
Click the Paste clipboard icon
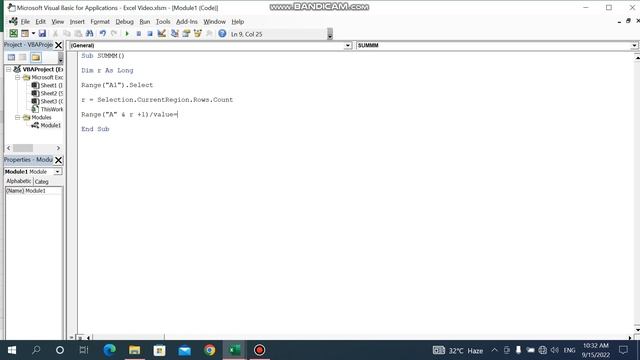(x=78, y=33)
